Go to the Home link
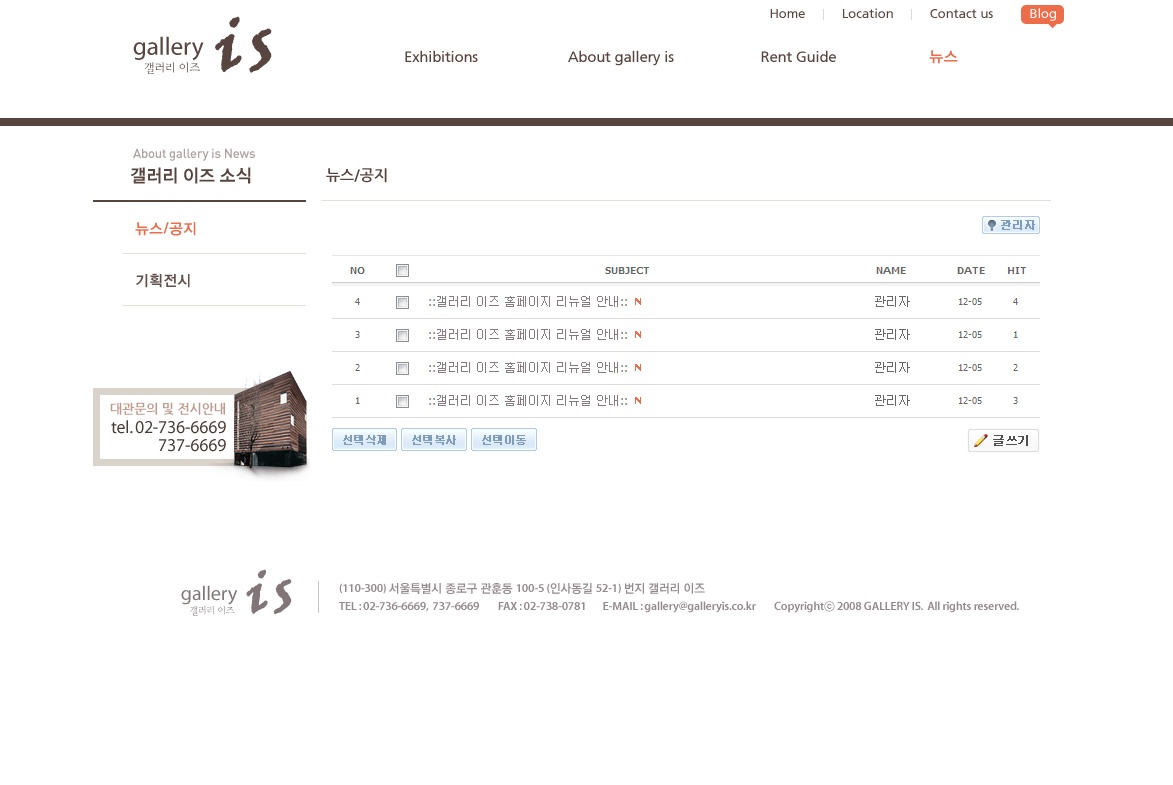 (787, 13)
